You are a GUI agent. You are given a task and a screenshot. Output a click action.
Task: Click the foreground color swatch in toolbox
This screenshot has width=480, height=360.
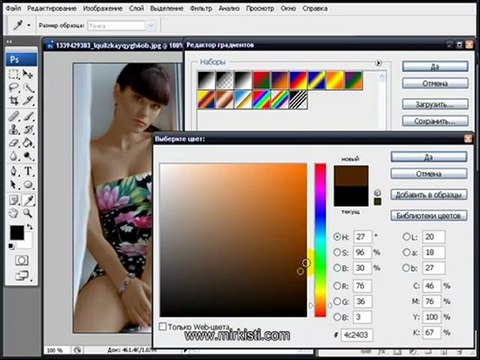[17, 232]
